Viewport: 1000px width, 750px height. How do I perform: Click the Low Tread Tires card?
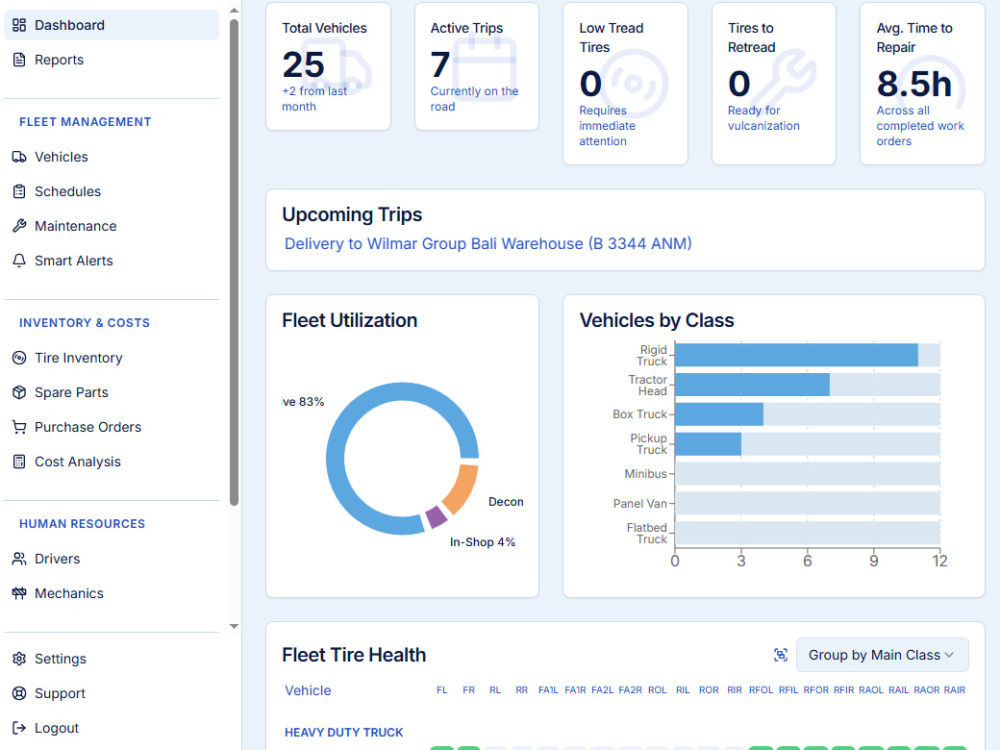625,84
